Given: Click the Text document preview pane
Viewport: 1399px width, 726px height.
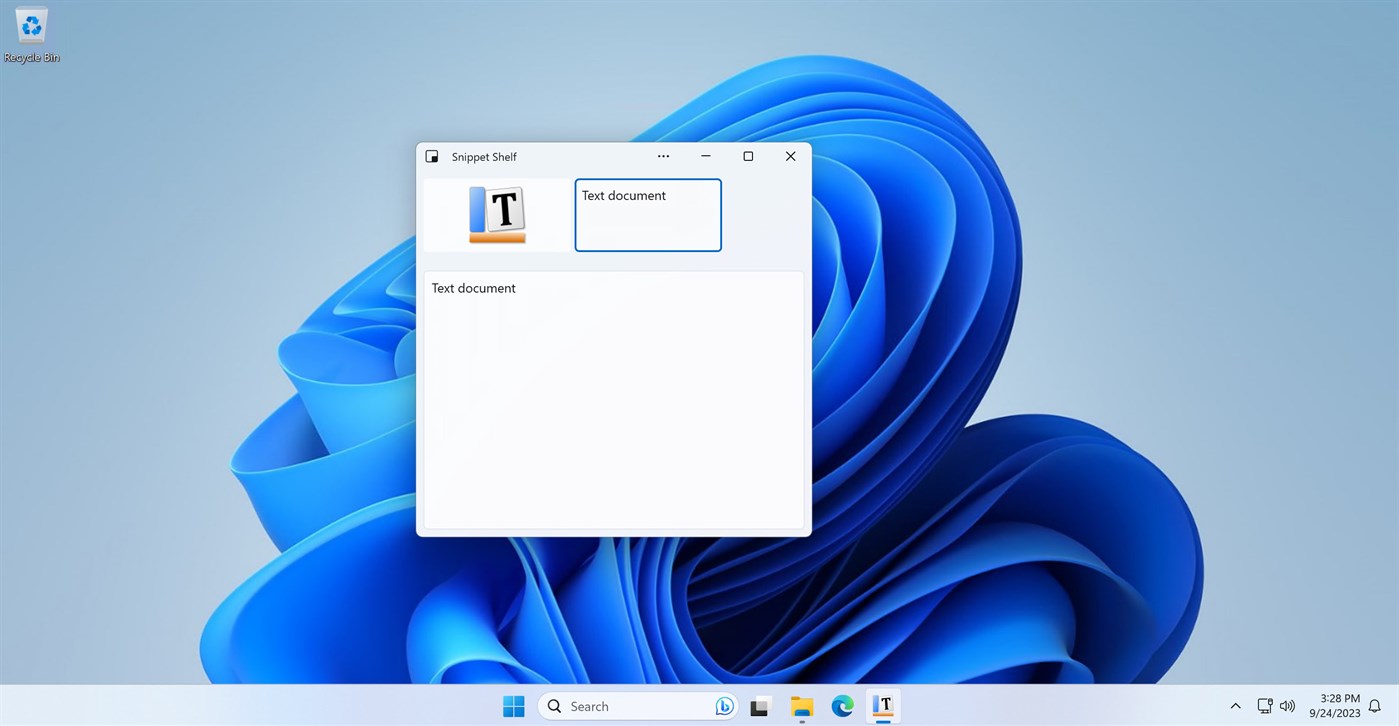Looking at the screenshot, I should coord(613,398).
